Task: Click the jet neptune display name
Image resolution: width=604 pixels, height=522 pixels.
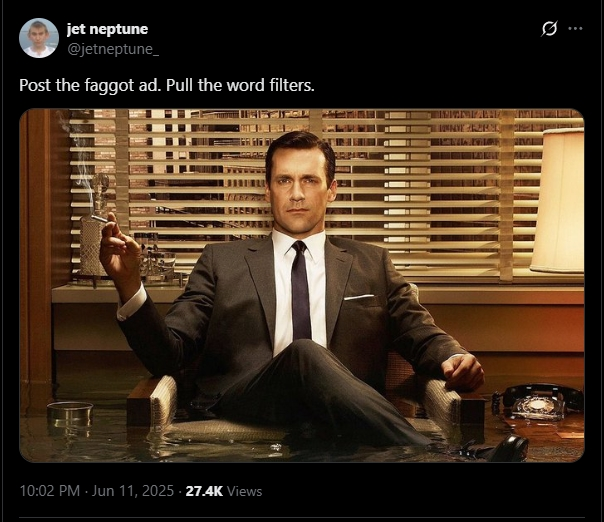Action: click(x=107, y=29)
